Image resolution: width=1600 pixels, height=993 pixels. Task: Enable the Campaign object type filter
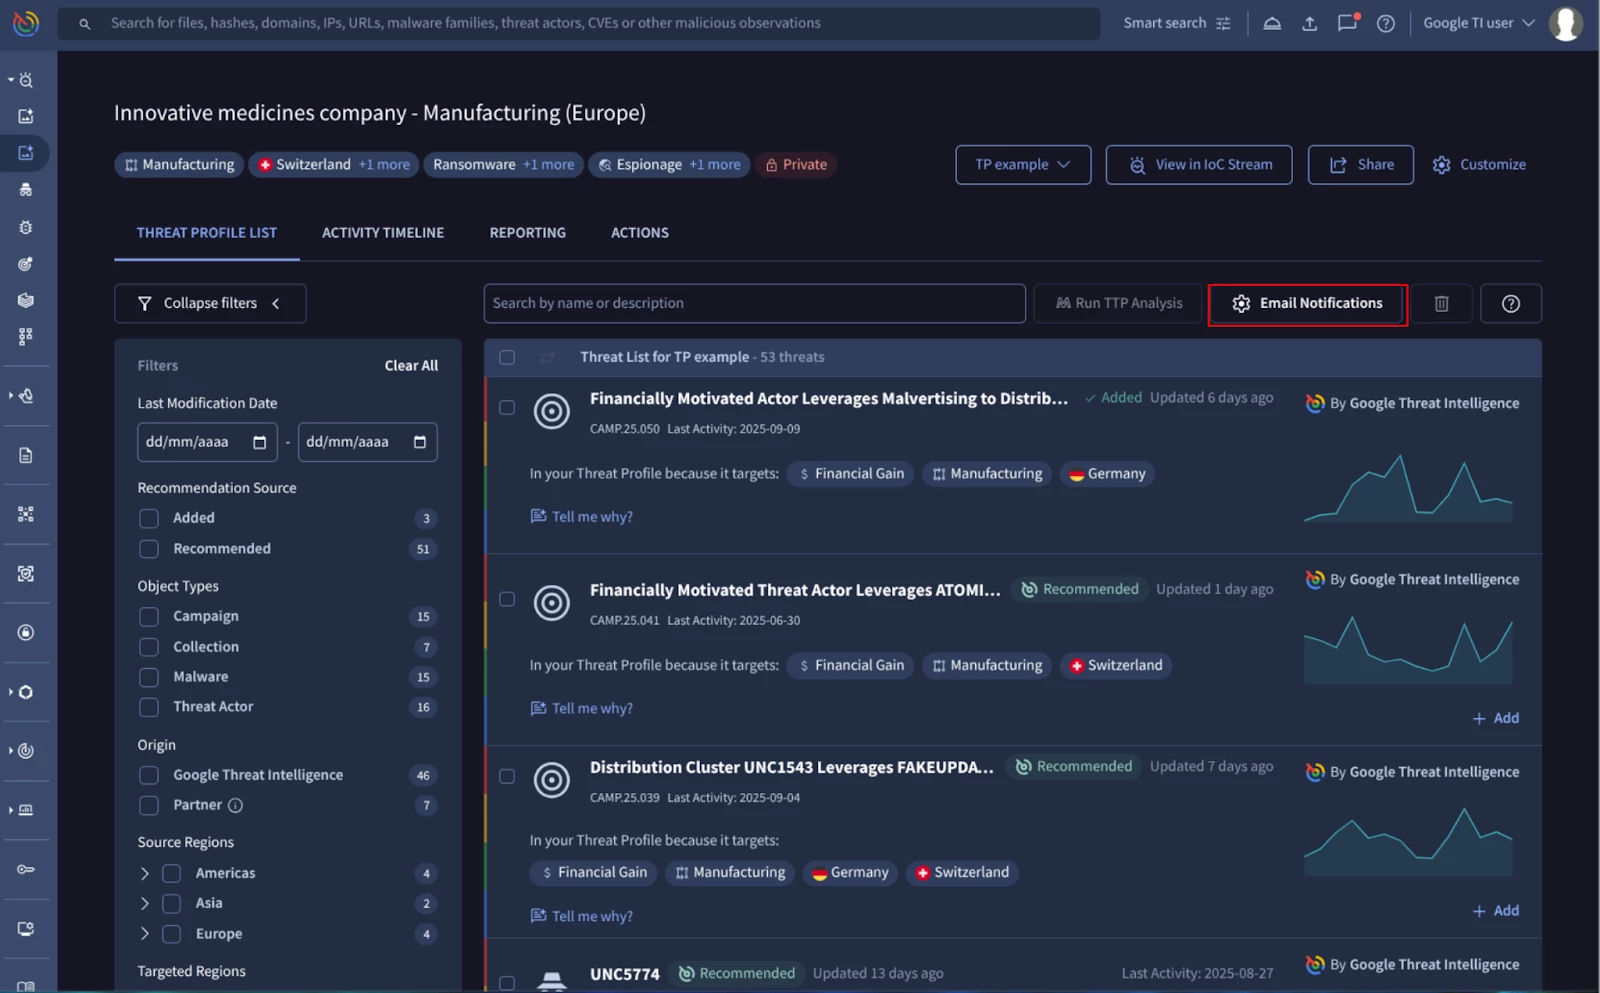[149, 616]
